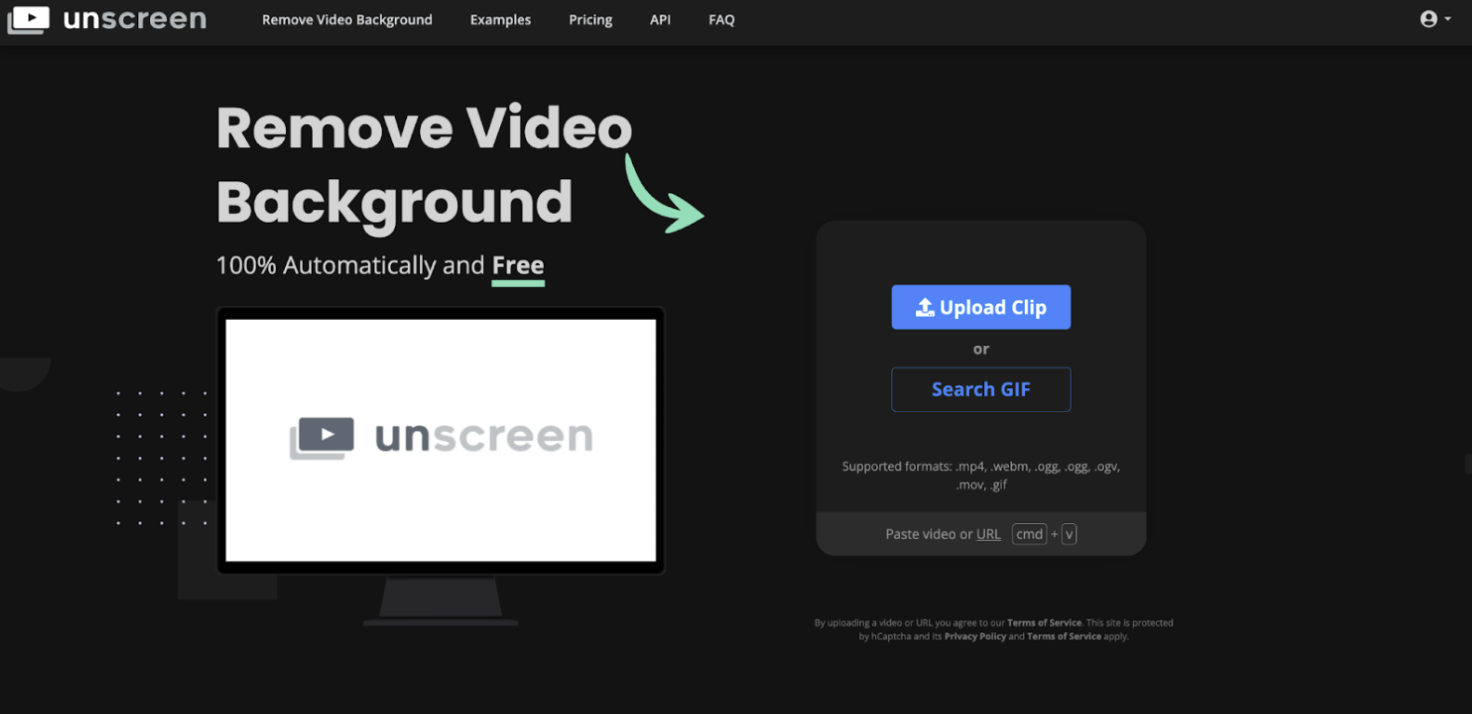The height and width of the screenshot is (714, 1472).
Task: Play the unscreen demo video preview
Action: click(441, 440)
